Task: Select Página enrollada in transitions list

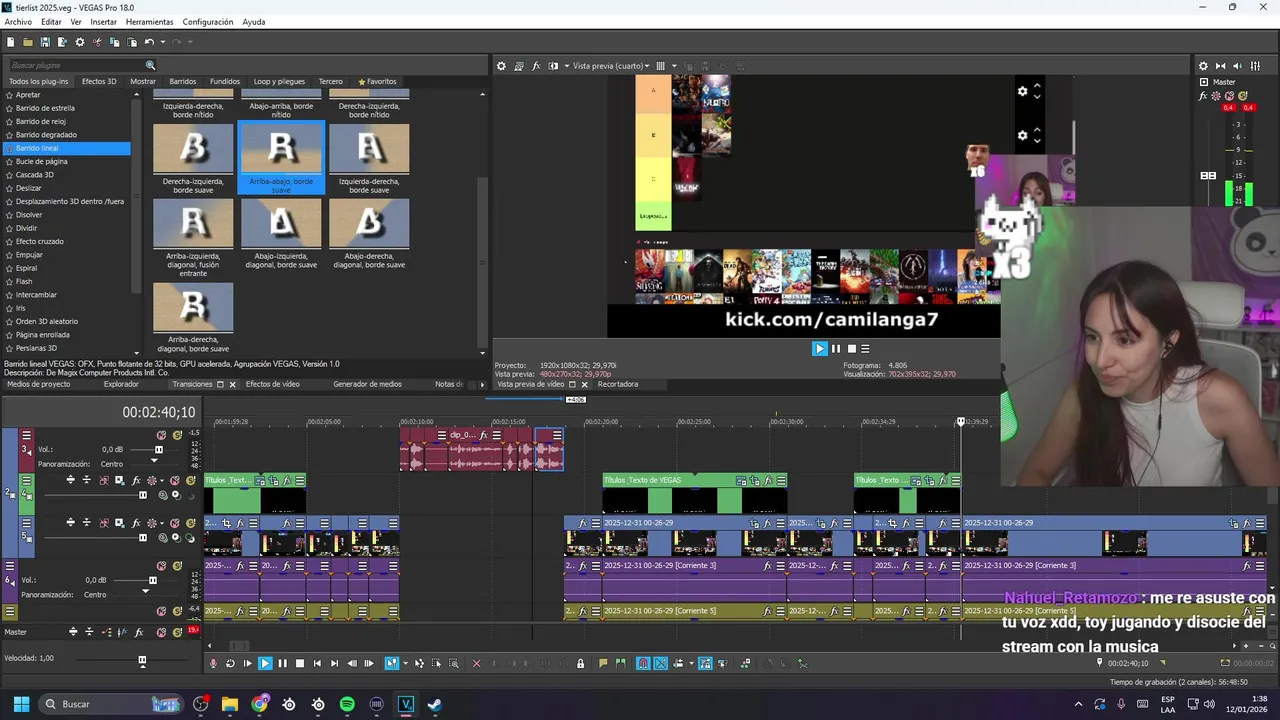Action: (x=43, y=335)
